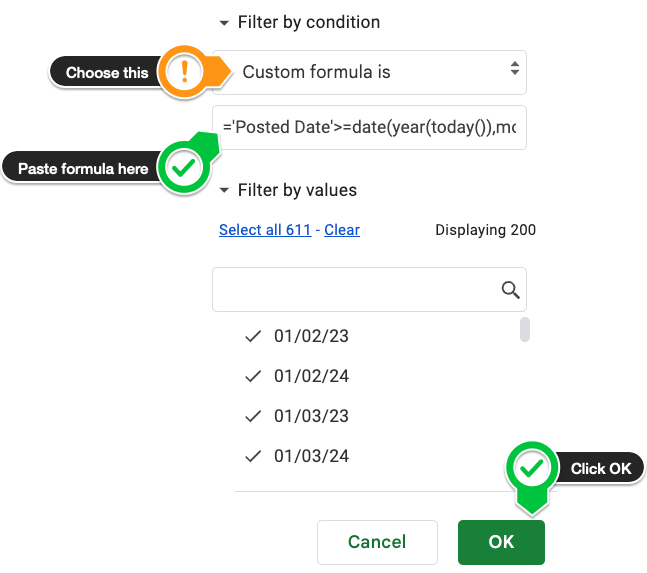Click the values search input box
Screen dimensions: 647x573
(x=369, y=290)
